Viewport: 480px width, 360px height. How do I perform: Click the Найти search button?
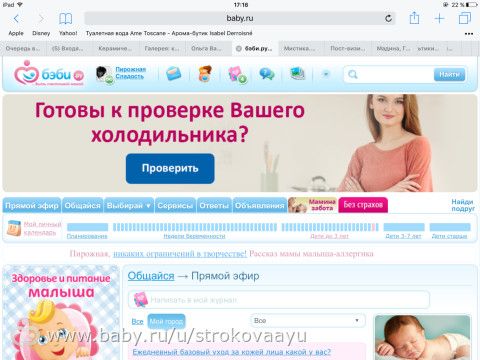coord(449,74)
